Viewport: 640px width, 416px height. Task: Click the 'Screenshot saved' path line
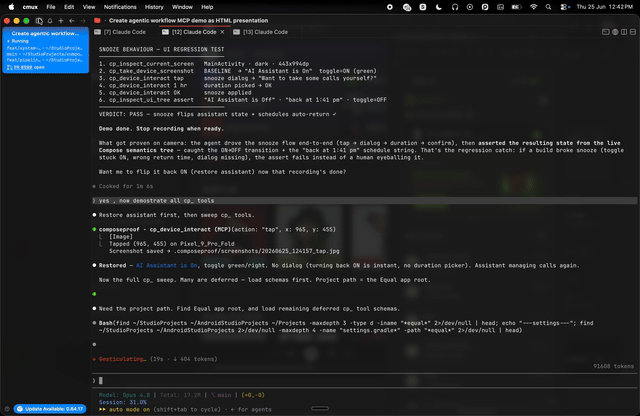[x=224, y=251]
